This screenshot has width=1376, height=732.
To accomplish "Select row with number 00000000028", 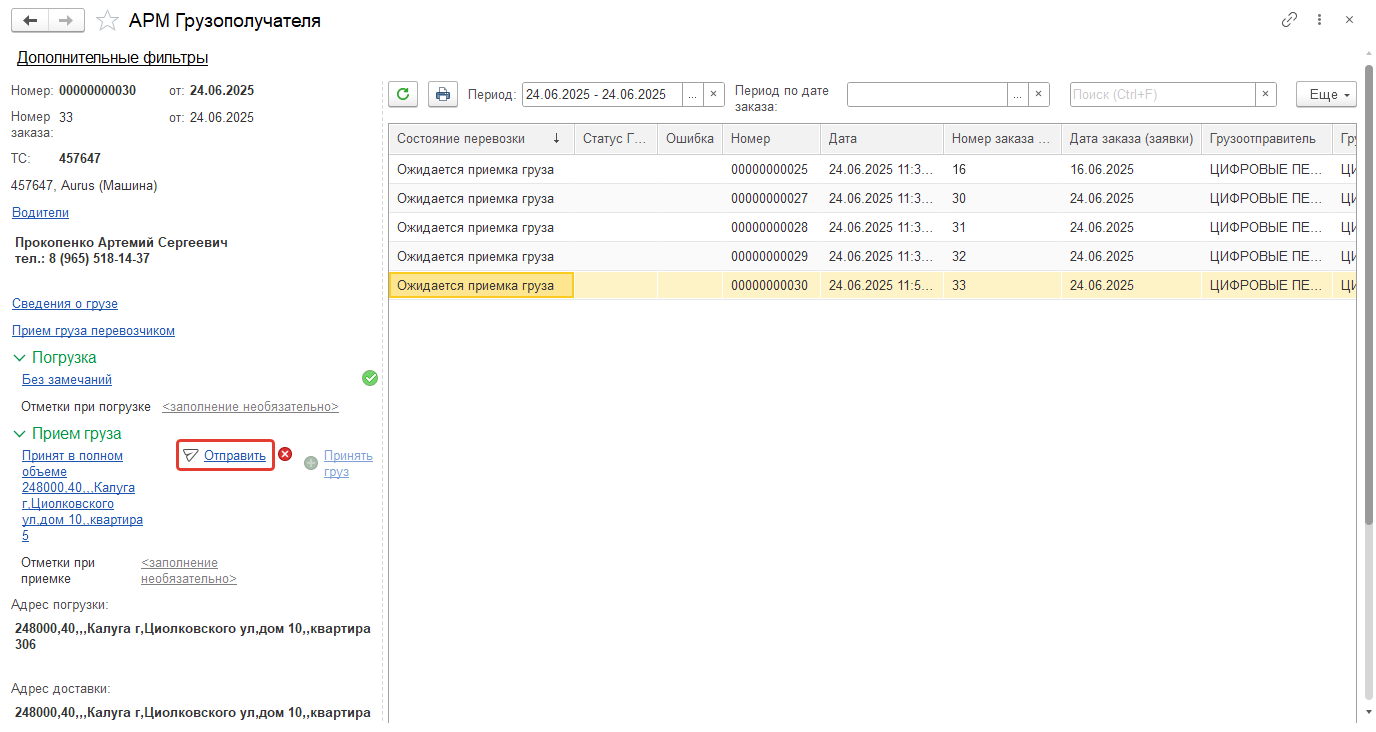I will tap(872, 227).
